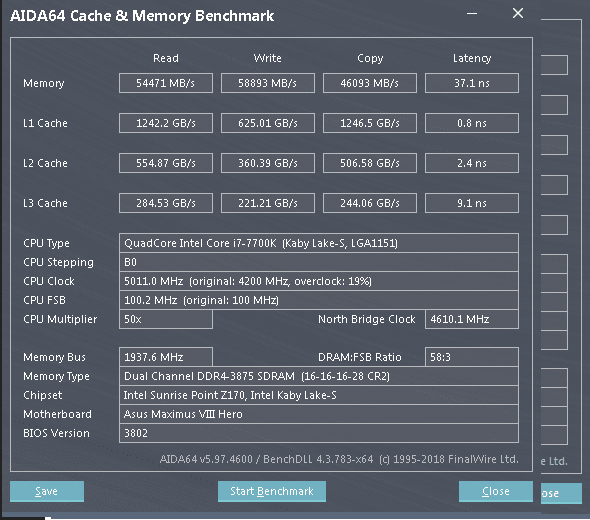The height and width of the screenshot is (520, 590).
Task: Click the Read column header
Action: pyautogui.click(x=166, y=58)
